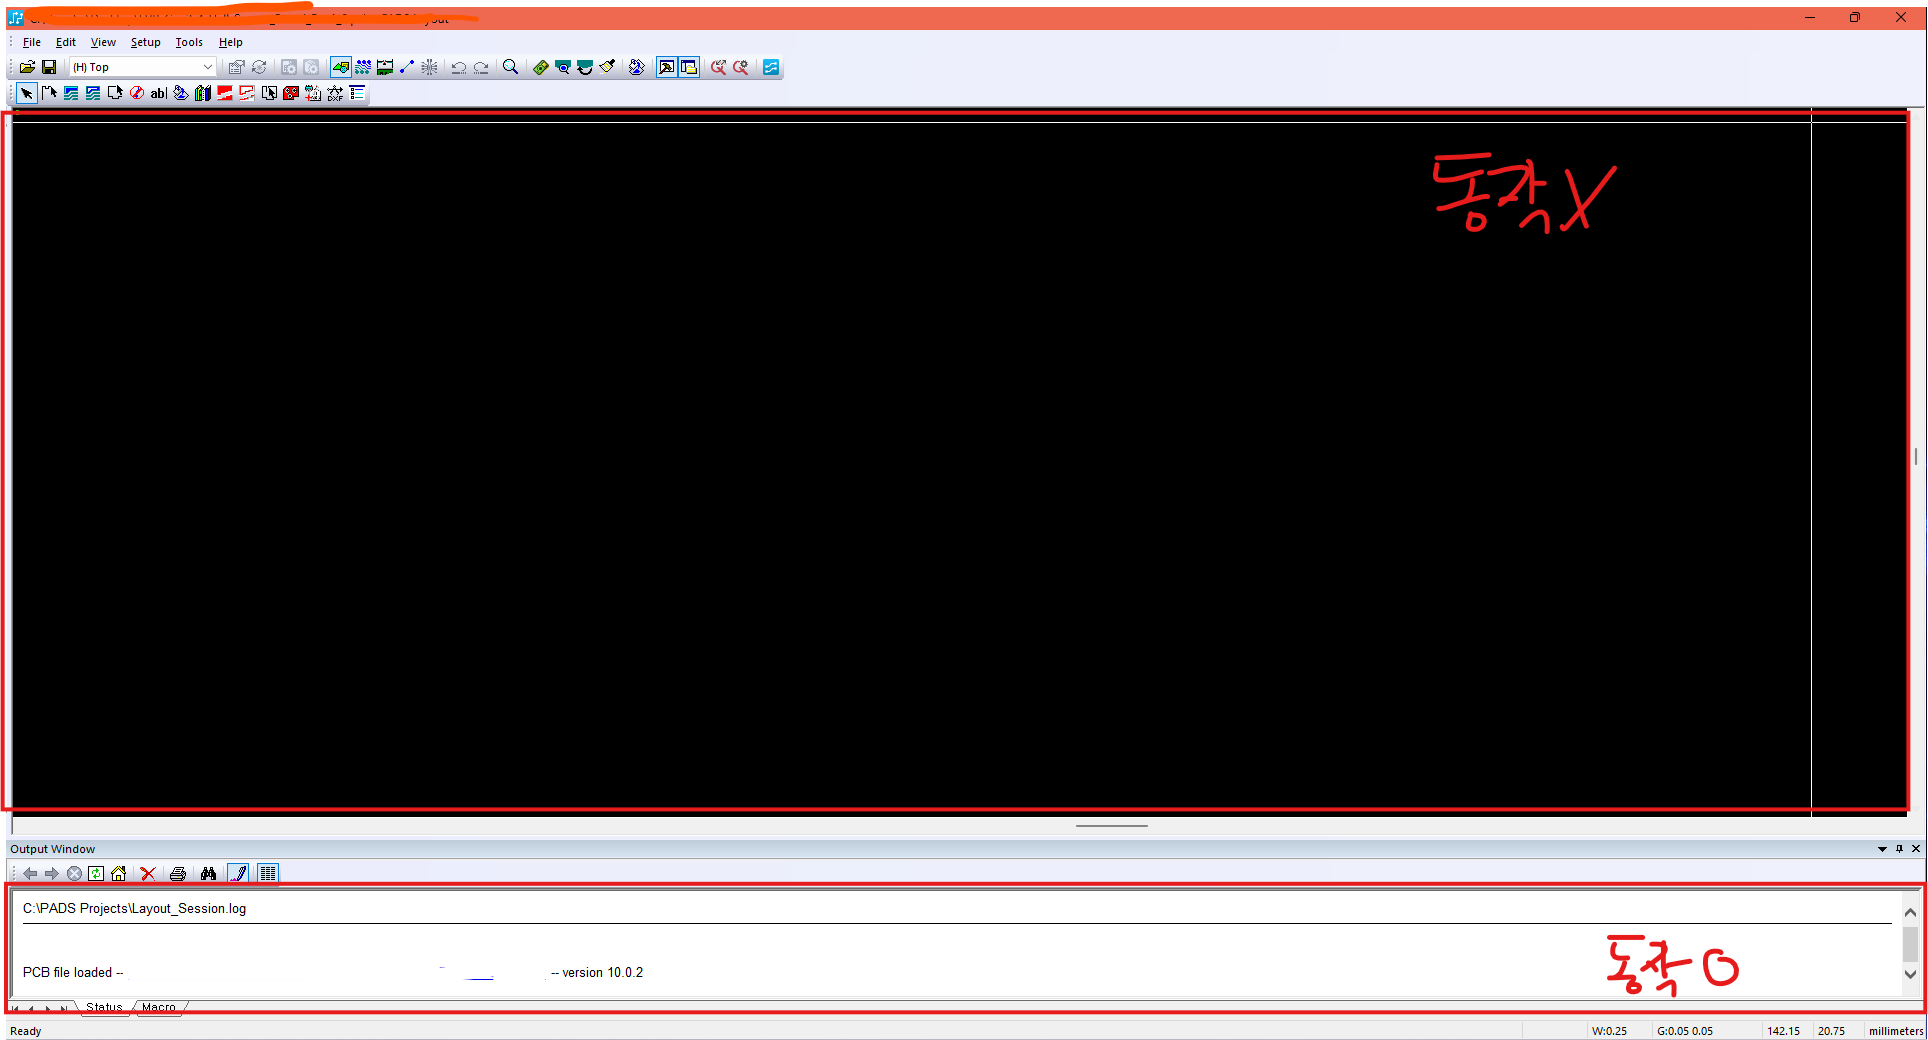This screenshot has width=1928, height=1040.
Task: Click the printer icon in Output Window
Action: click(x=178, y=873)
